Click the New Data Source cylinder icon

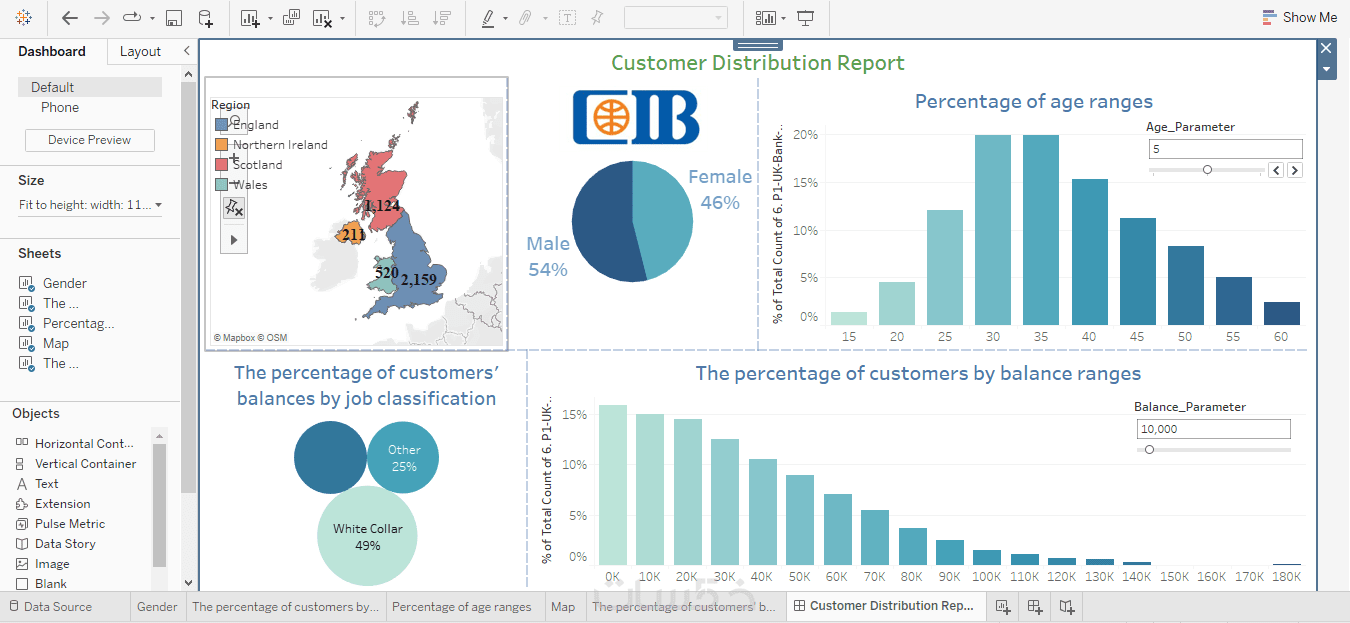point(205,18)
